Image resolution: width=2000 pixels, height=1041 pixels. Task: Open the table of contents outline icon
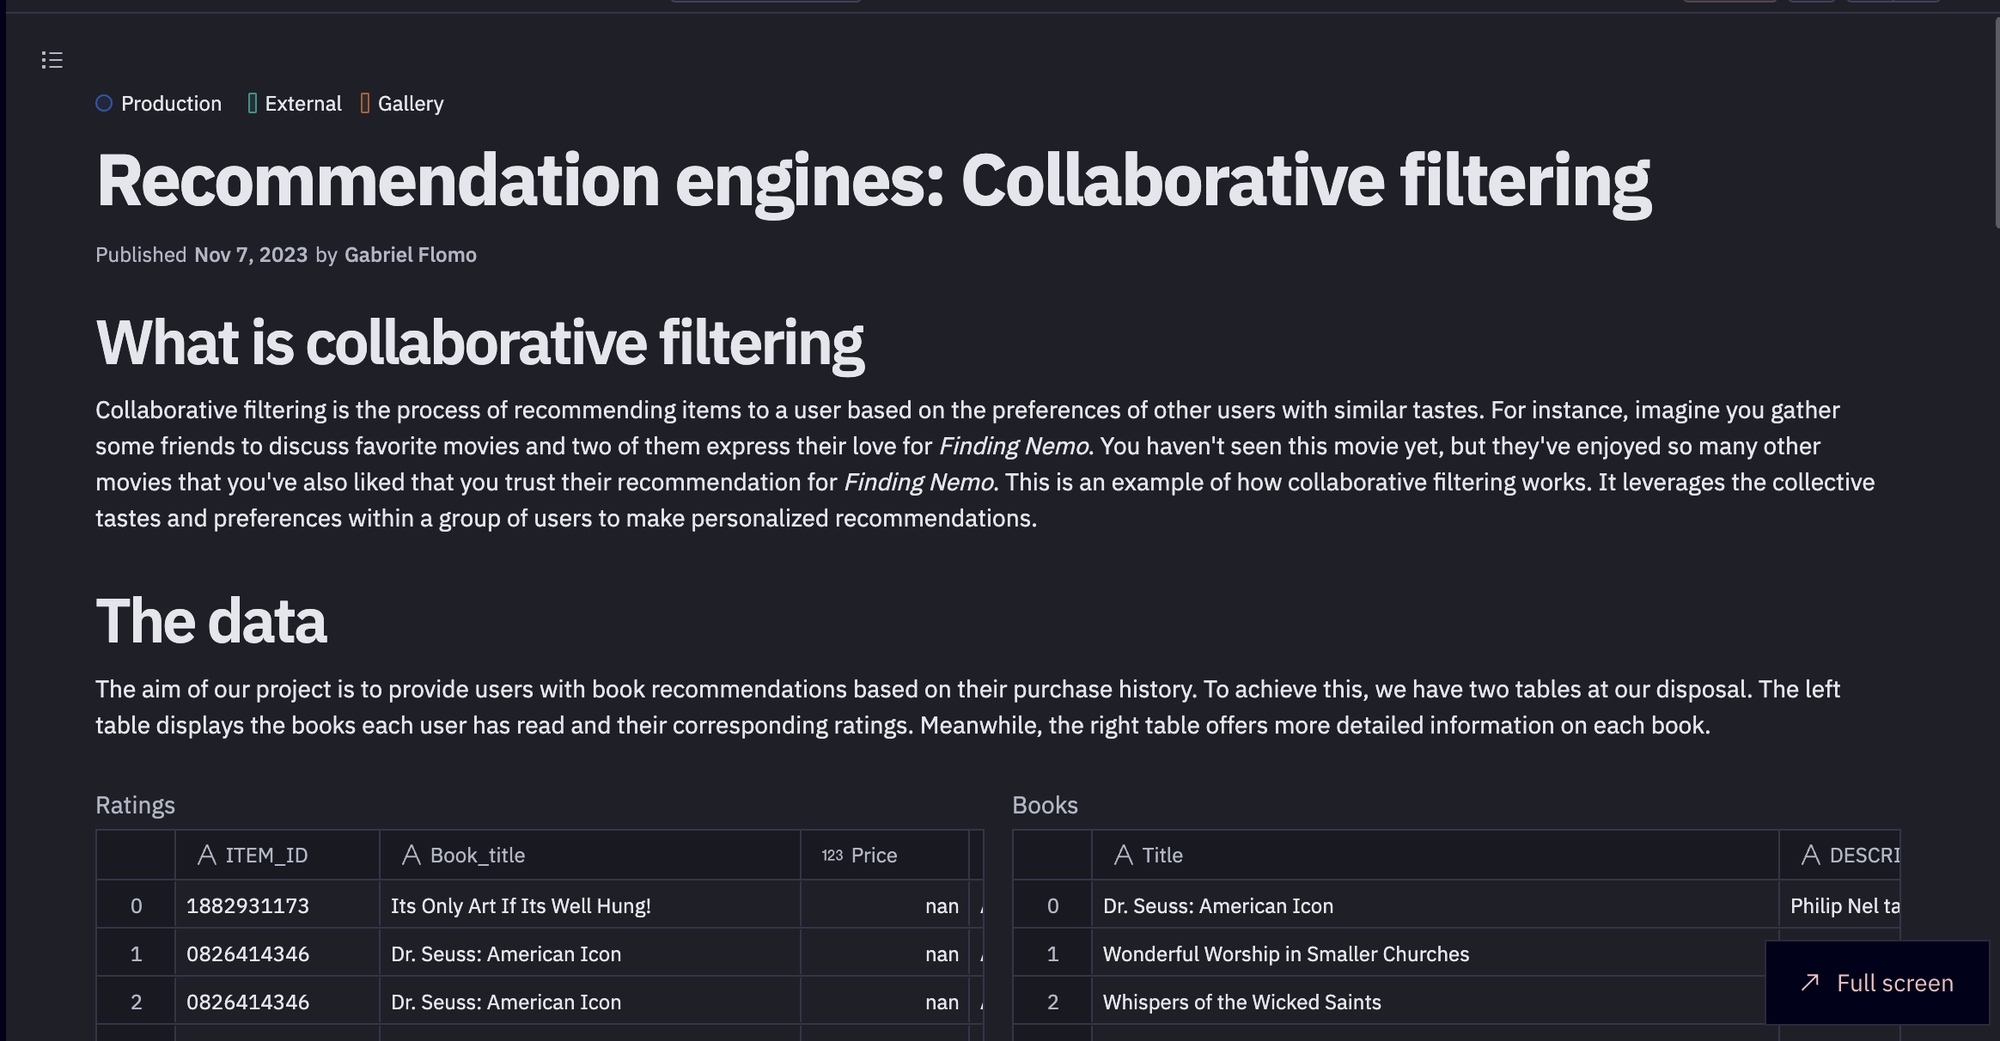point(52,60)
